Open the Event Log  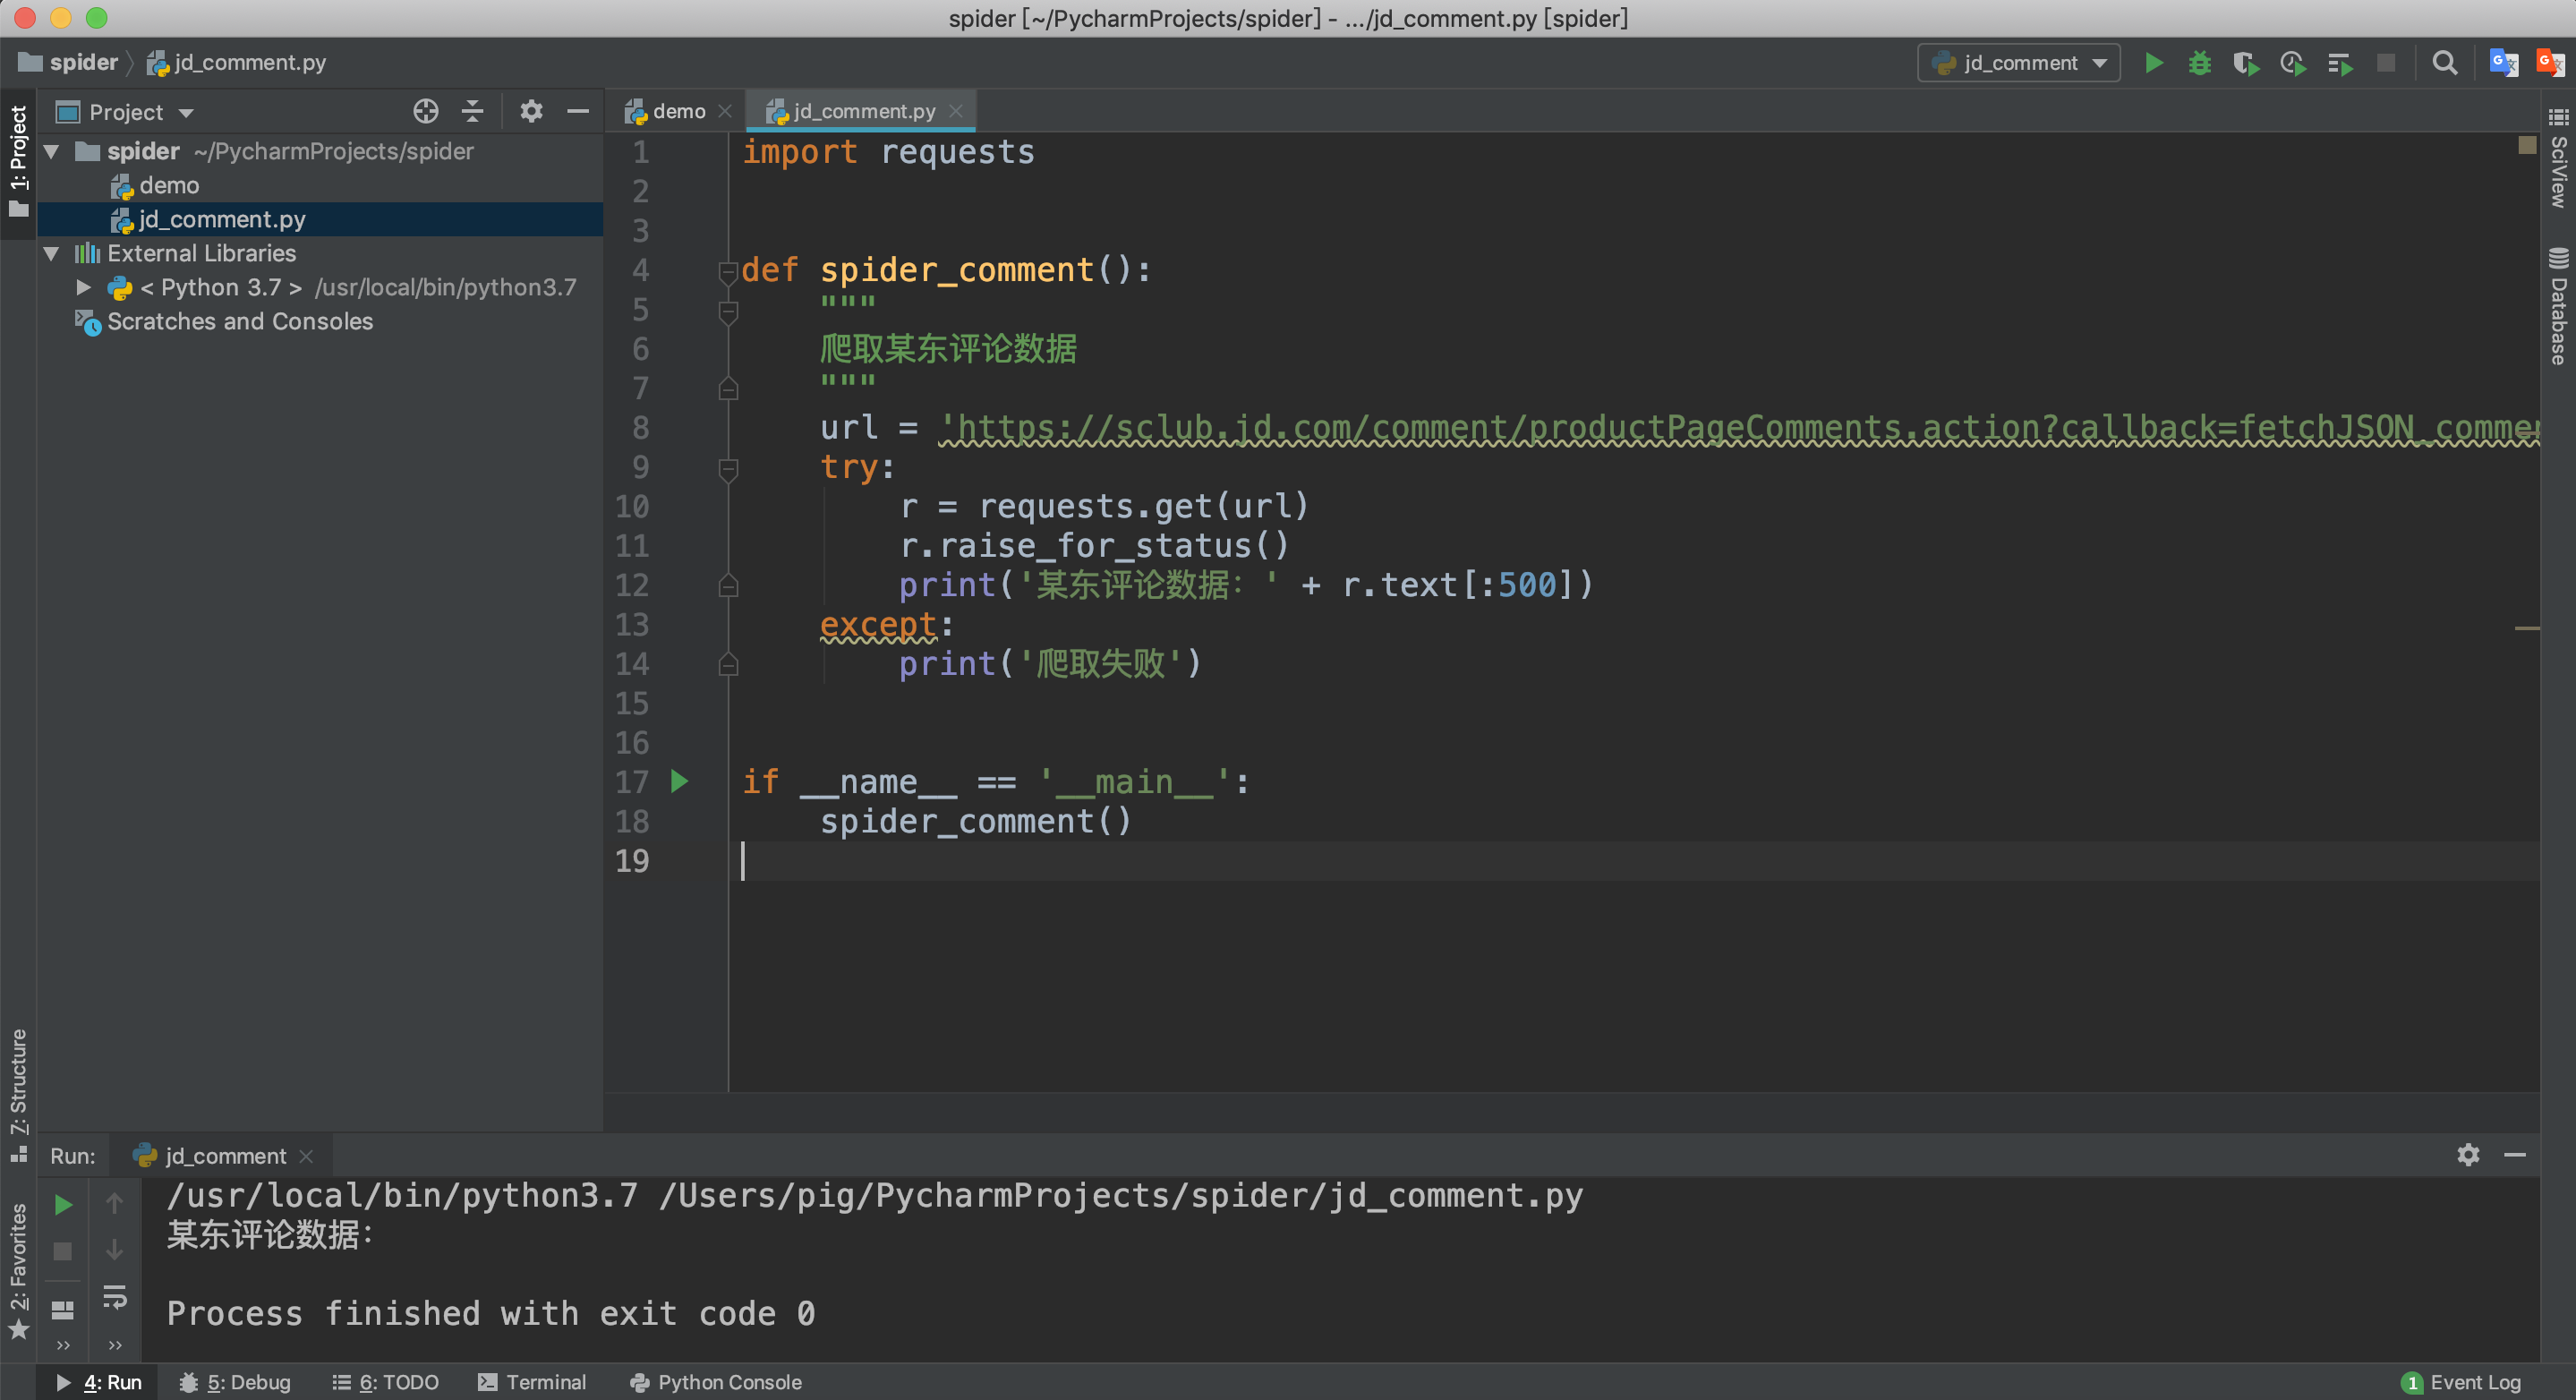click(x=2461, y=1382)
